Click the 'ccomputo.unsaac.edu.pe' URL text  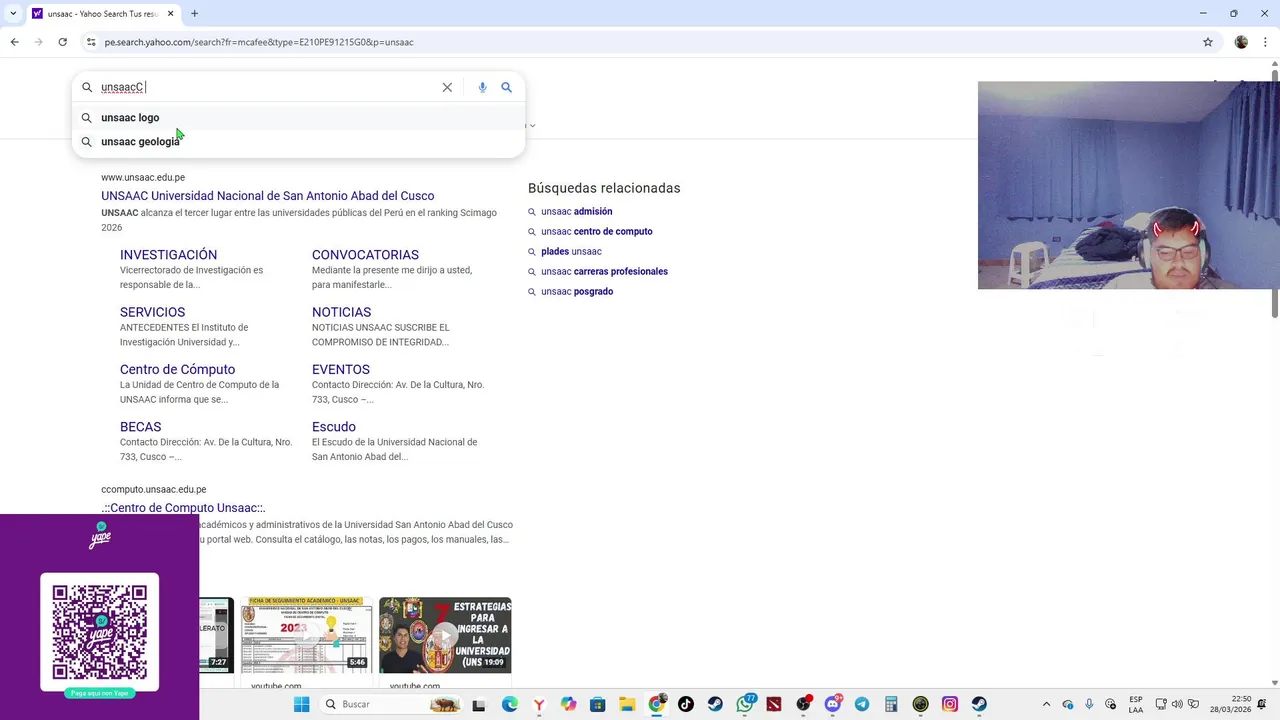pos(153,489)
